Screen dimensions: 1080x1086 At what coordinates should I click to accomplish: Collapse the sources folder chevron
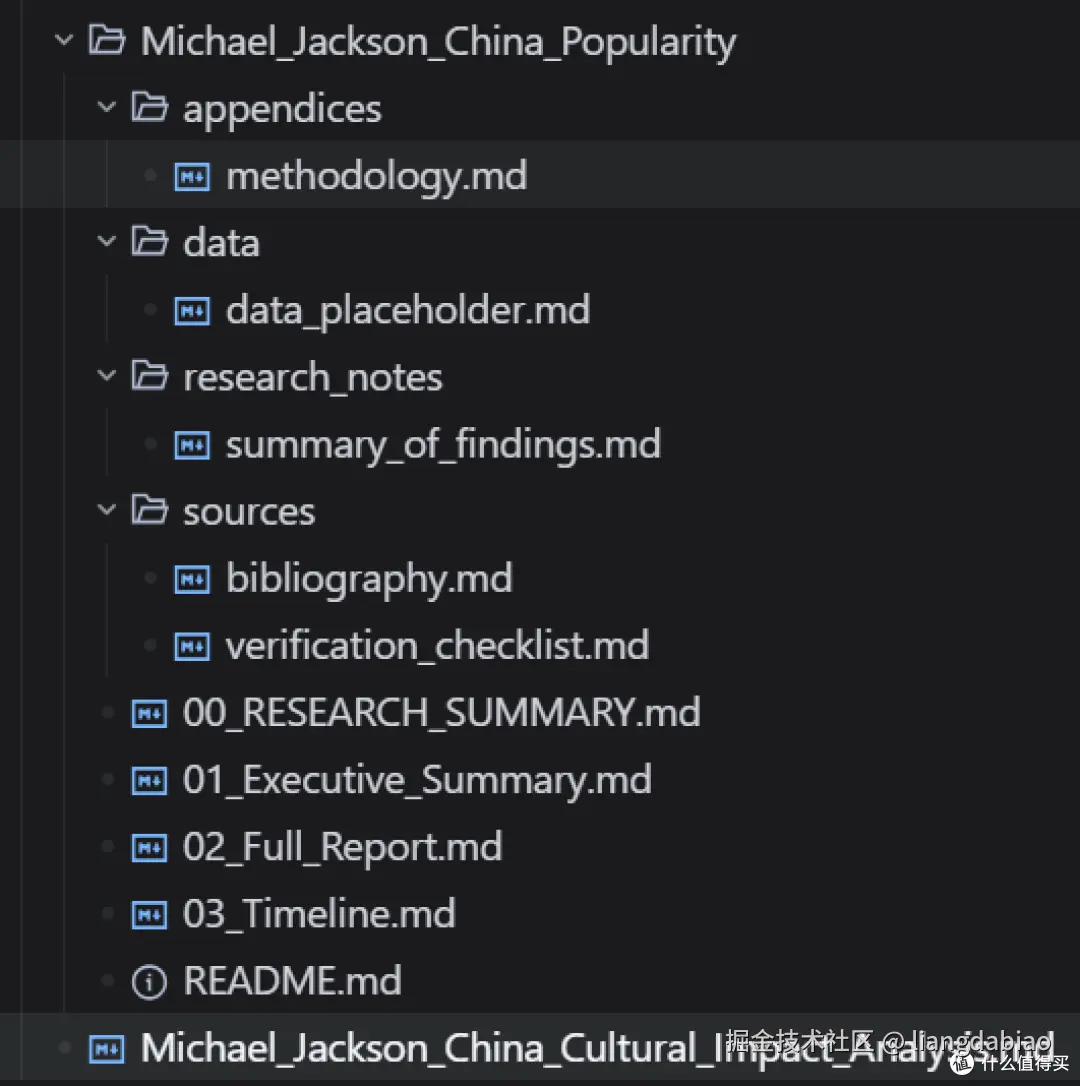coord(106,510)
